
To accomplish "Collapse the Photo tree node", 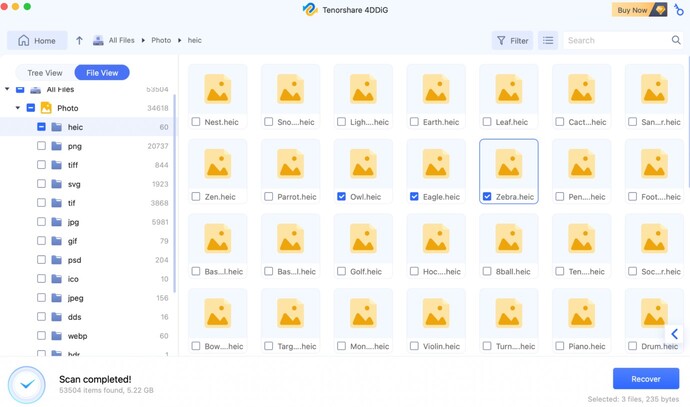I will pos(18,108).
